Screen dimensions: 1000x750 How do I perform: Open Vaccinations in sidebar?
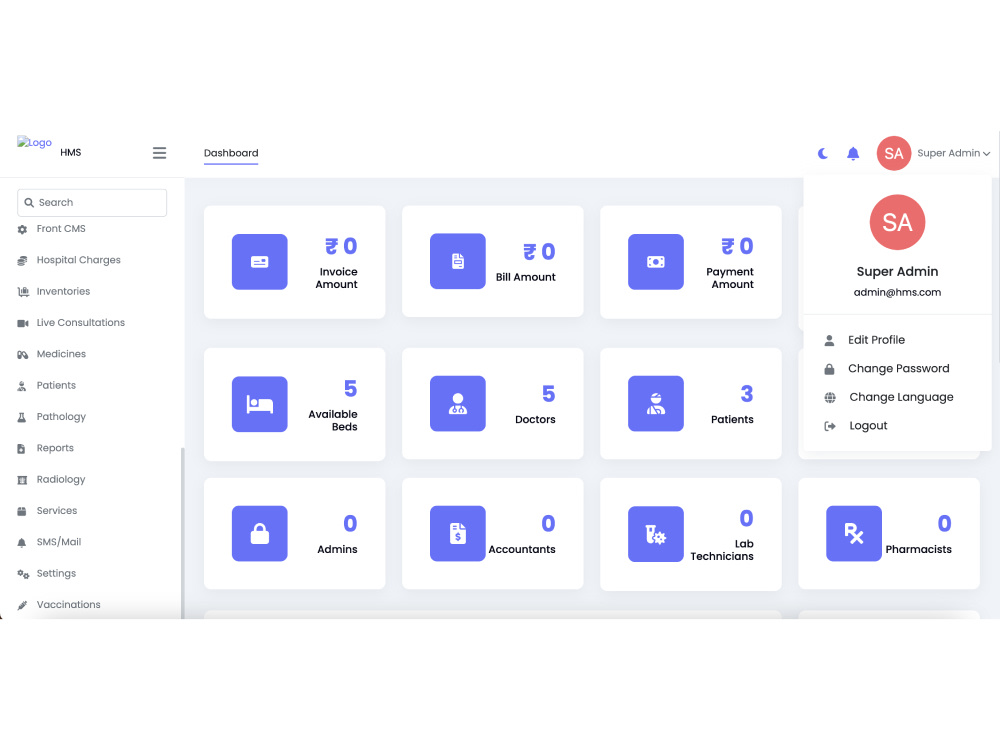pyautogui.click(x=68, y=604)
